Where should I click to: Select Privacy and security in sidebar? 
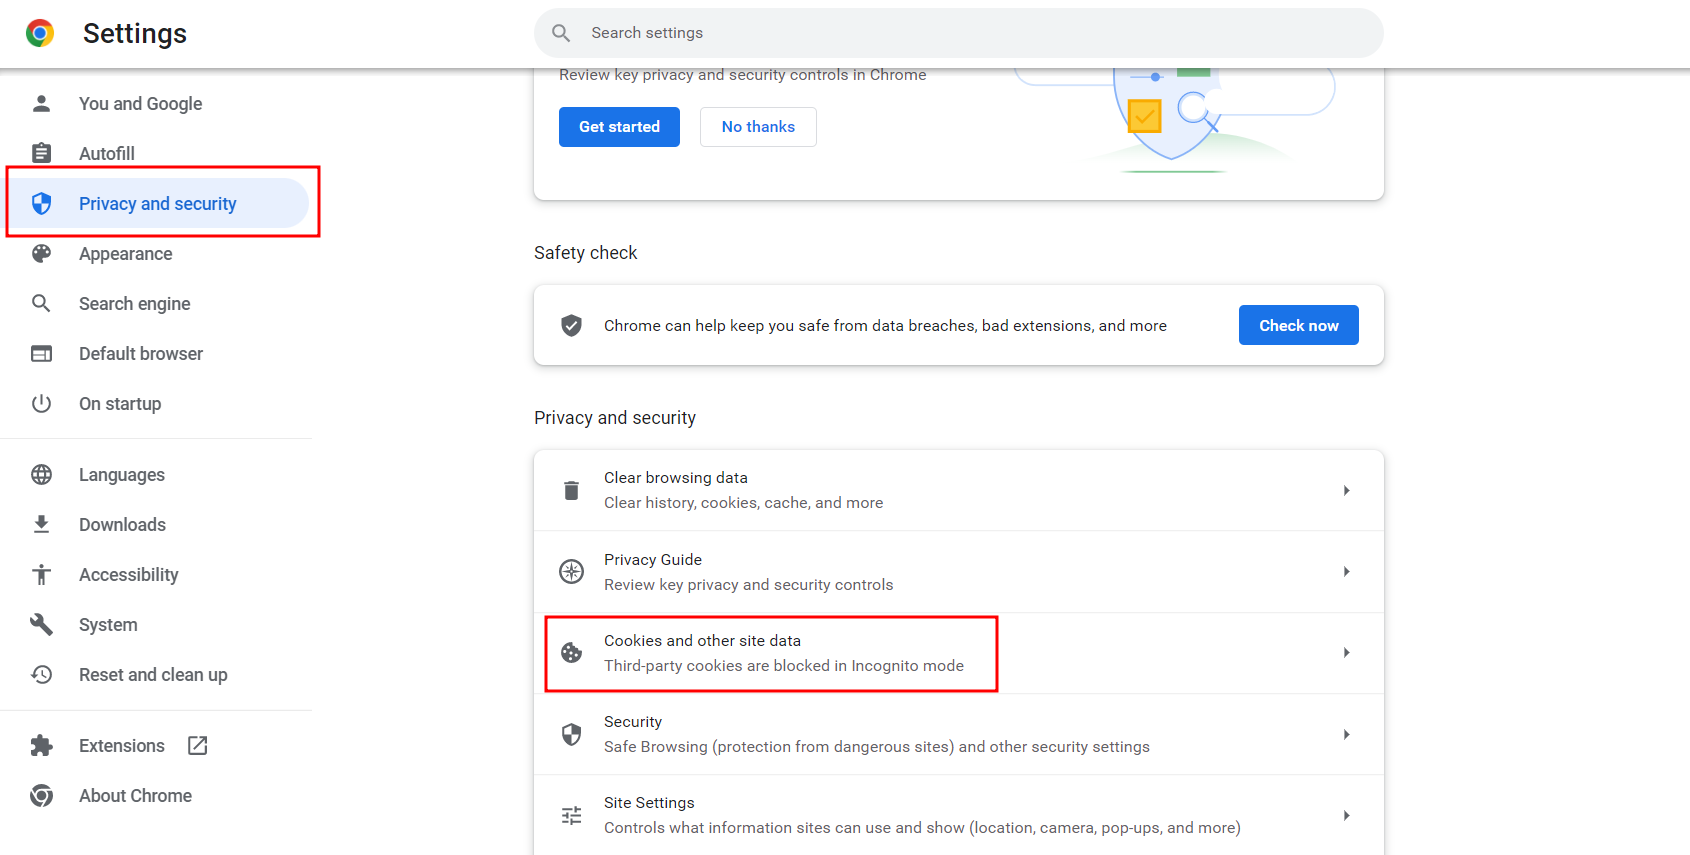[160, 203]
